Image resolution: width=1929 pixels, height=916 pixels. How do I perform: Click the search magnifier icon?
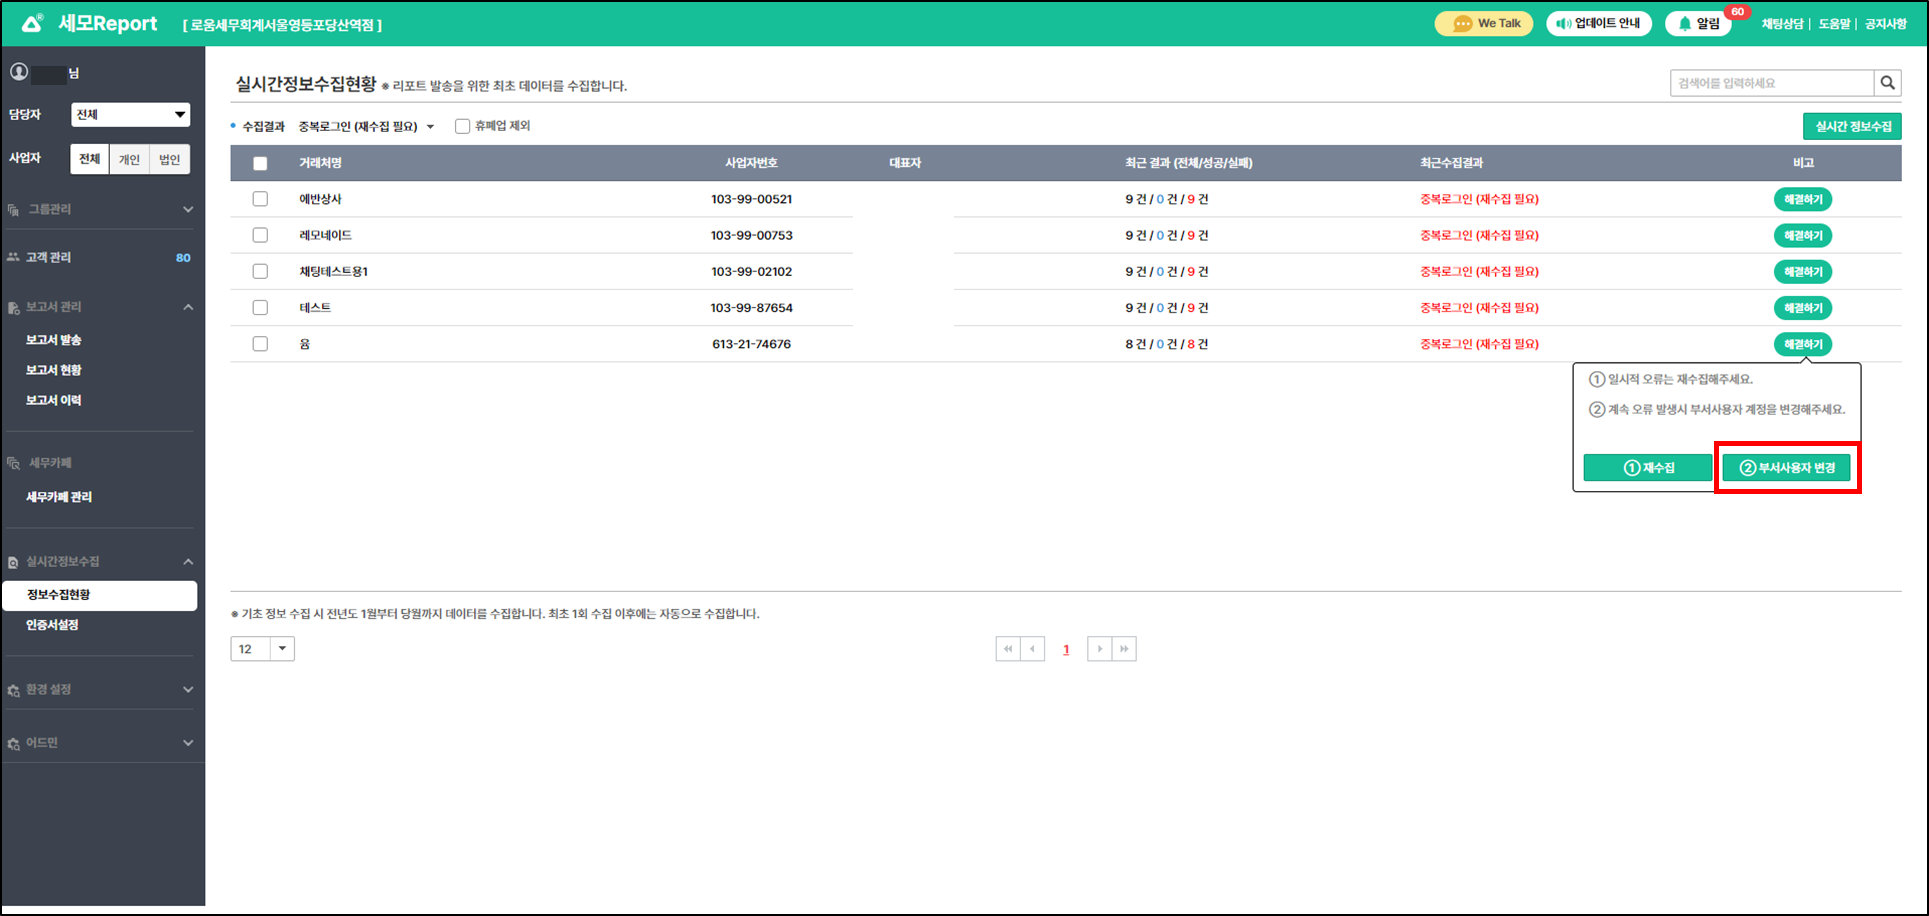(x=1887, y=83)
